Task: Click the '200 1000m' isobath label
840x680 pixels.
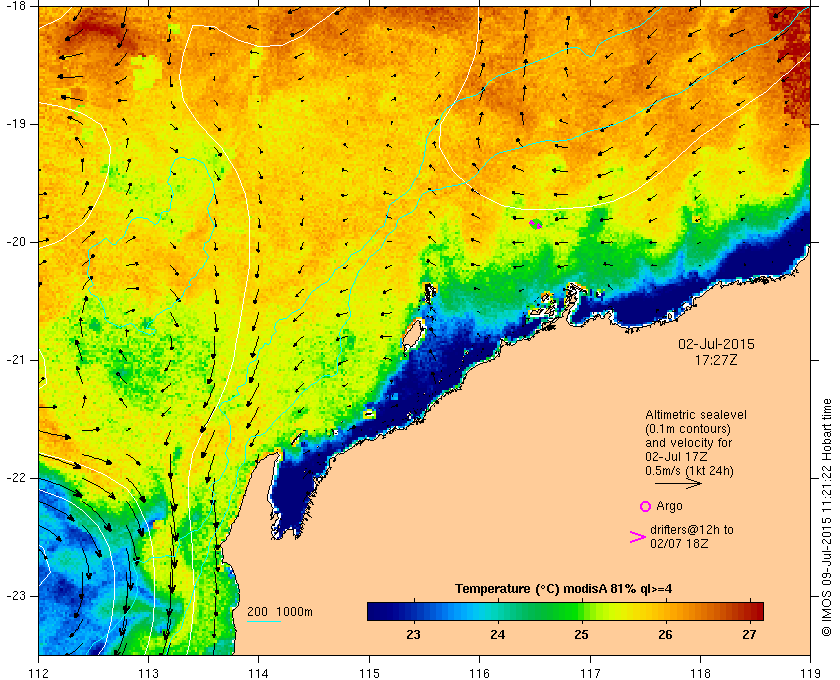Action: point(280,611)
